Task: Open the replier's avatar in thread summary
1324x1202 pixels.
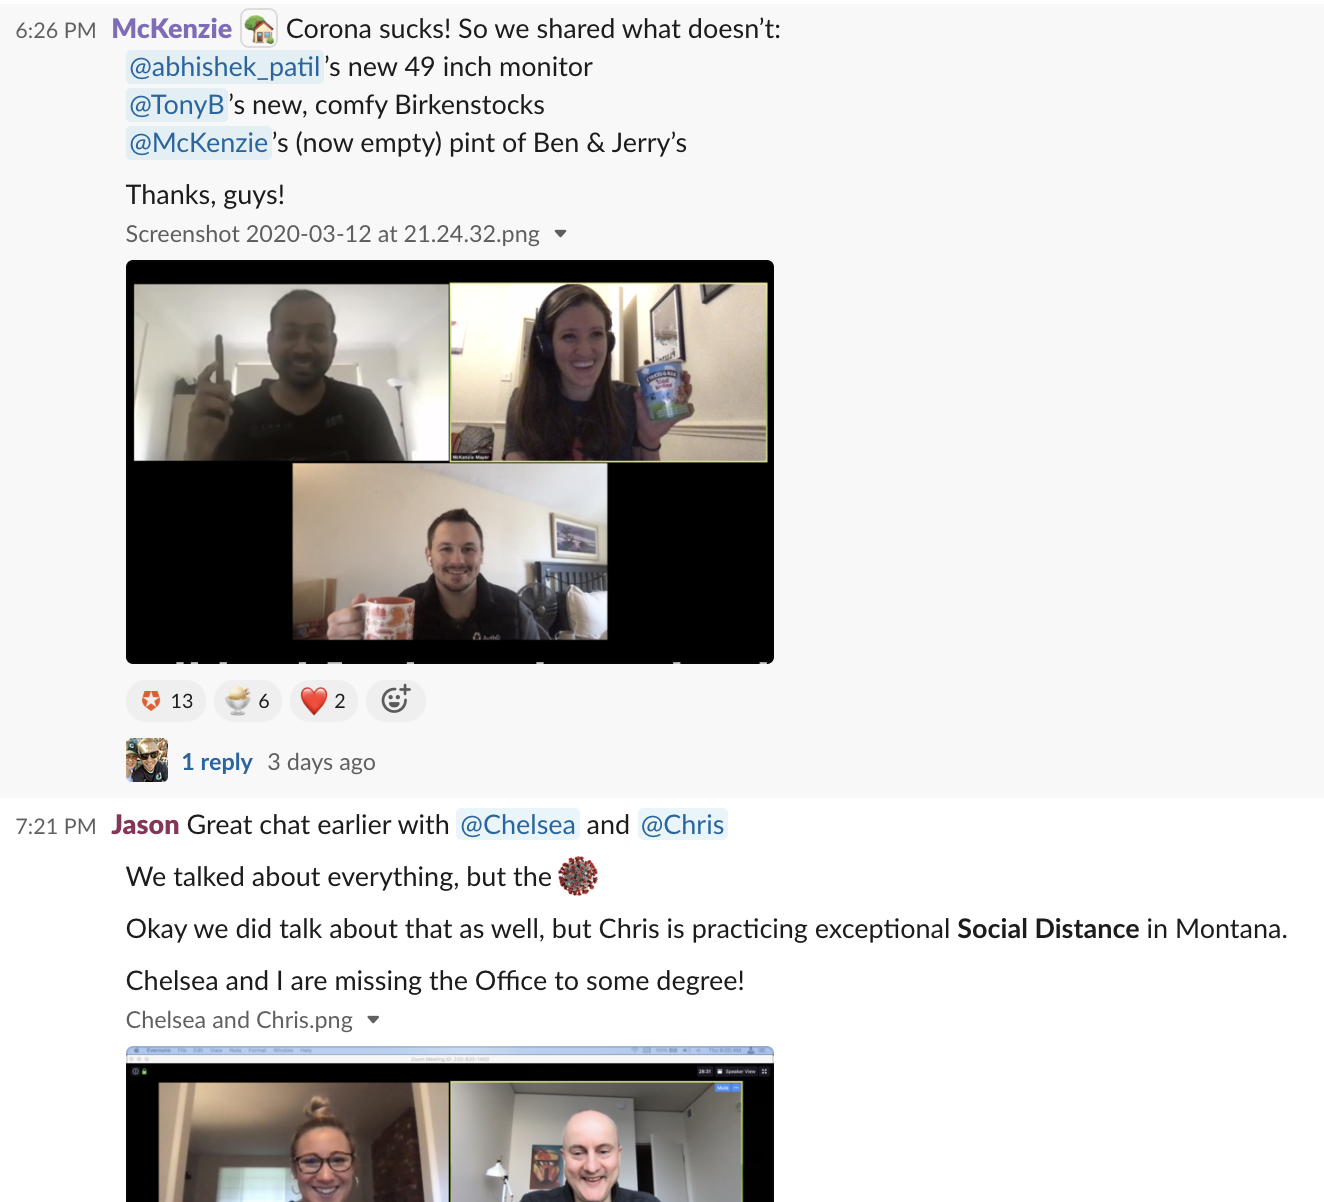Action: [147, 760]
